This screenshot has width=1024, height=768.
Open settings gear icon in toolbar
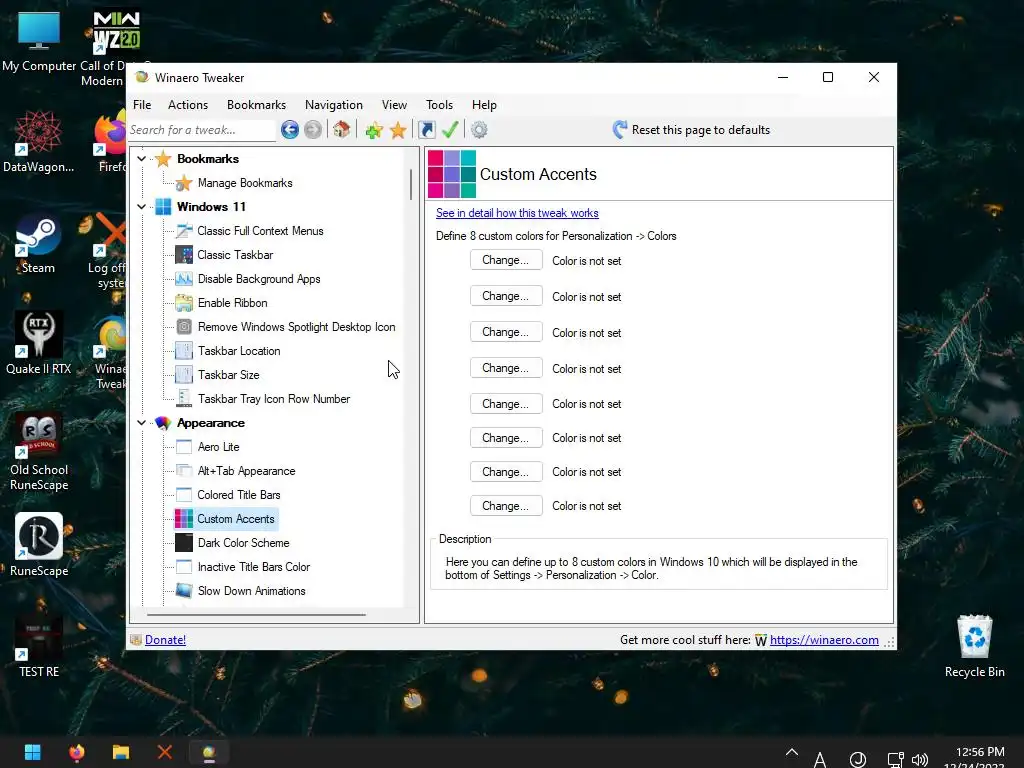tap(479, 129)
